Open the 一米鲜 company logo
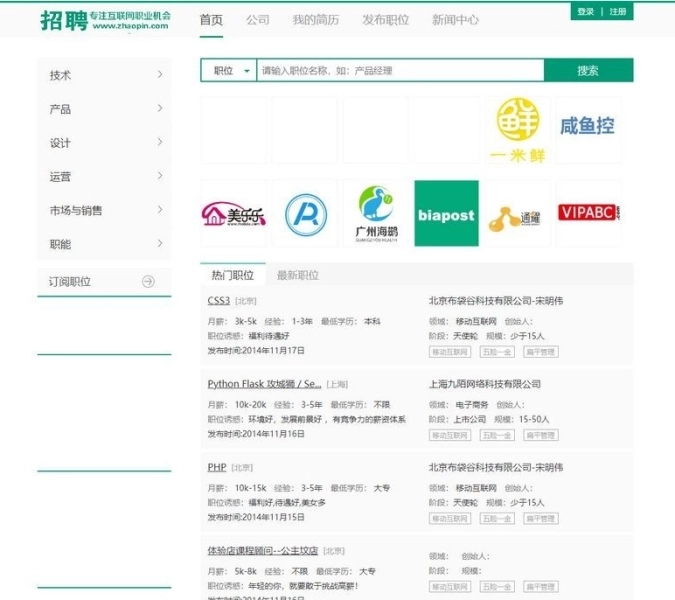The width and height of the screenshot is (675, 600). (x=518, y=130)
